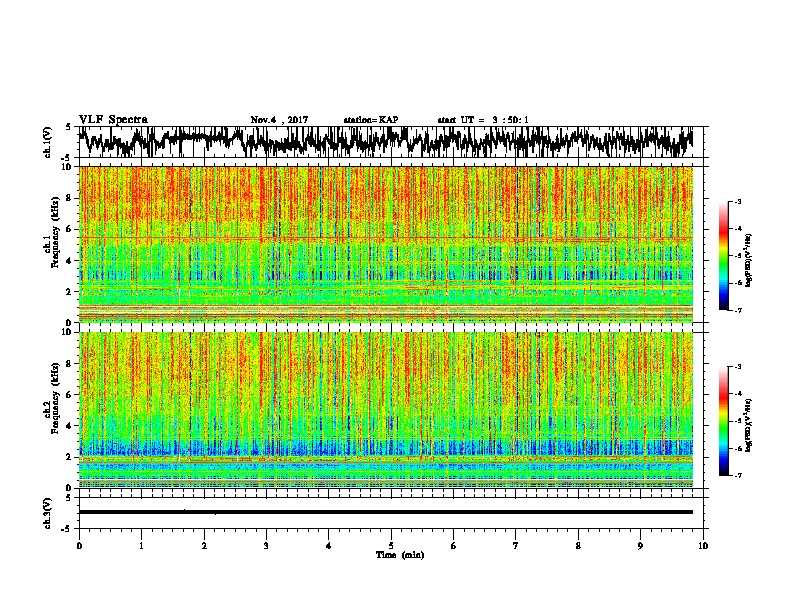Click the ch.2 frequency tick label '2'
792x612 pixels.
(70, 457)
